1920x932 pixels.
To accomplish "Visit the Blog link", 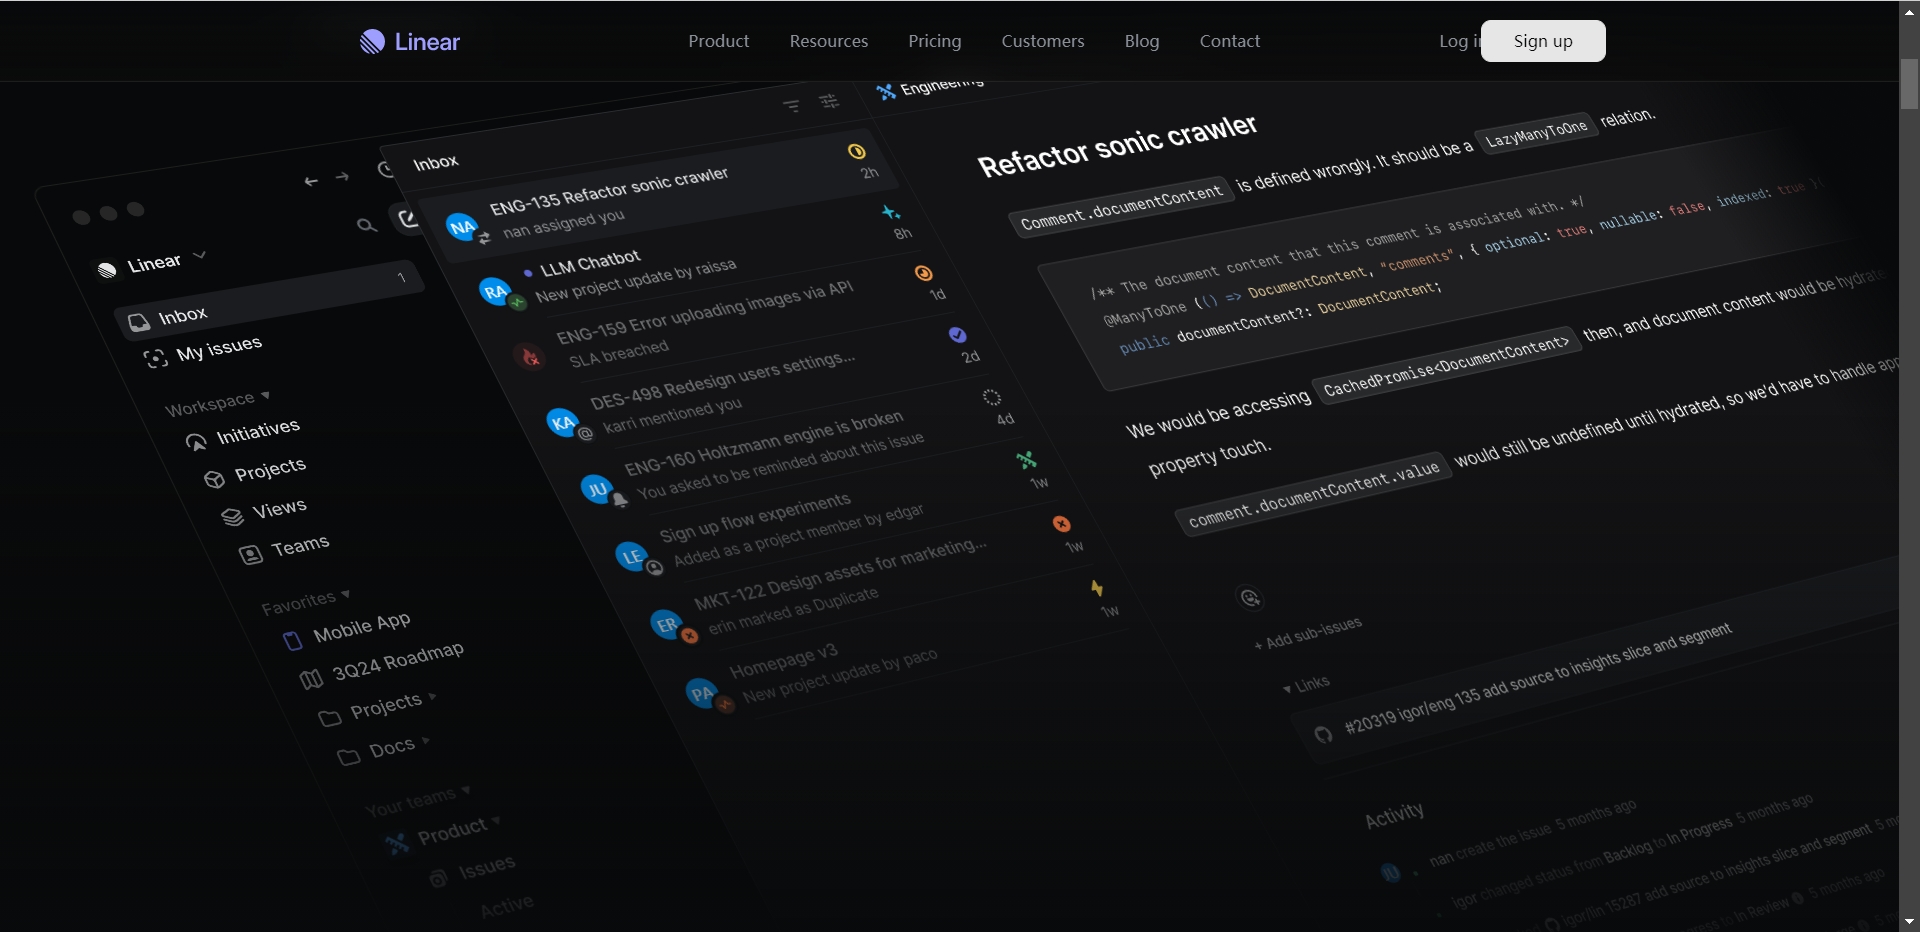I will tap(1141, 41).
